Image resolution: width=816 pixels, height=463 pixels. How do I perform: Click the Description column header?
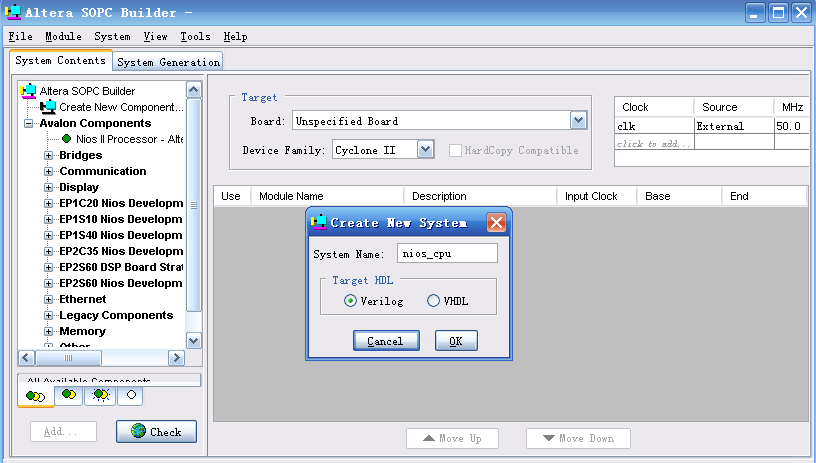480,196
